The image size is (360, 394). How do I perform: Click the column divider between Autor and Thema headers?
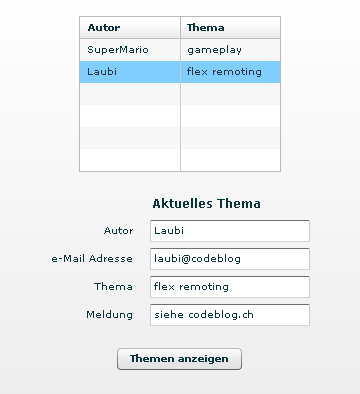pyautogui.click(x=180, y=28)
